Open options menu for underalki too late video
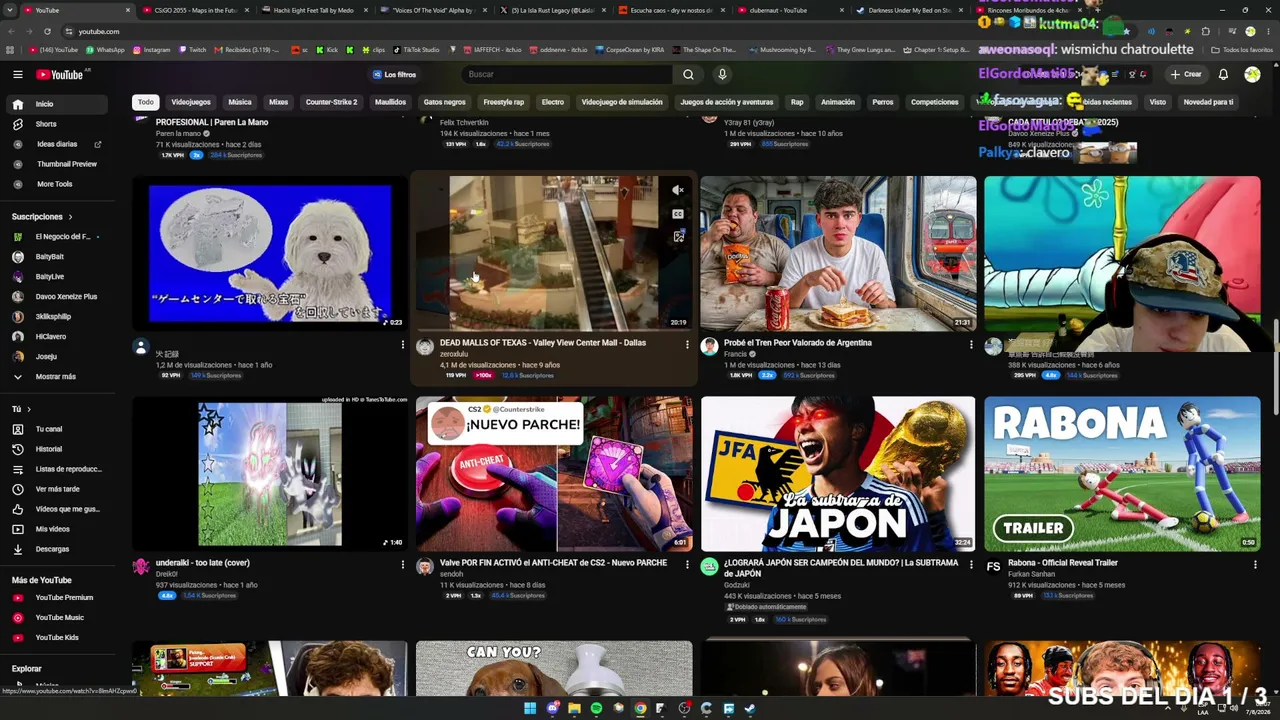This screenshot has height=720, width=1280. 403,565
